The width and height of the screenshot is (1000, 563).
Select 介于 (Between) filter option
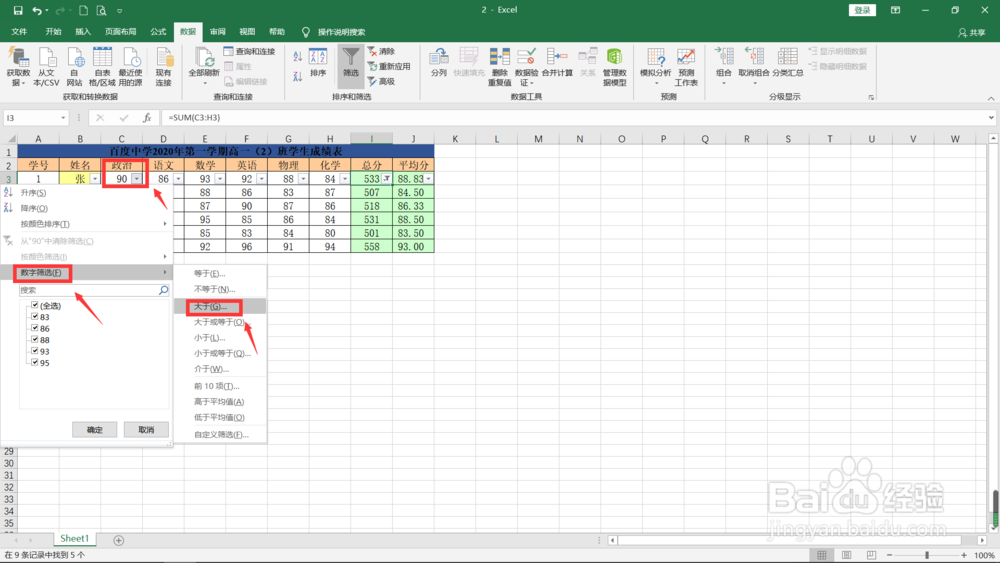click(220, 369)
